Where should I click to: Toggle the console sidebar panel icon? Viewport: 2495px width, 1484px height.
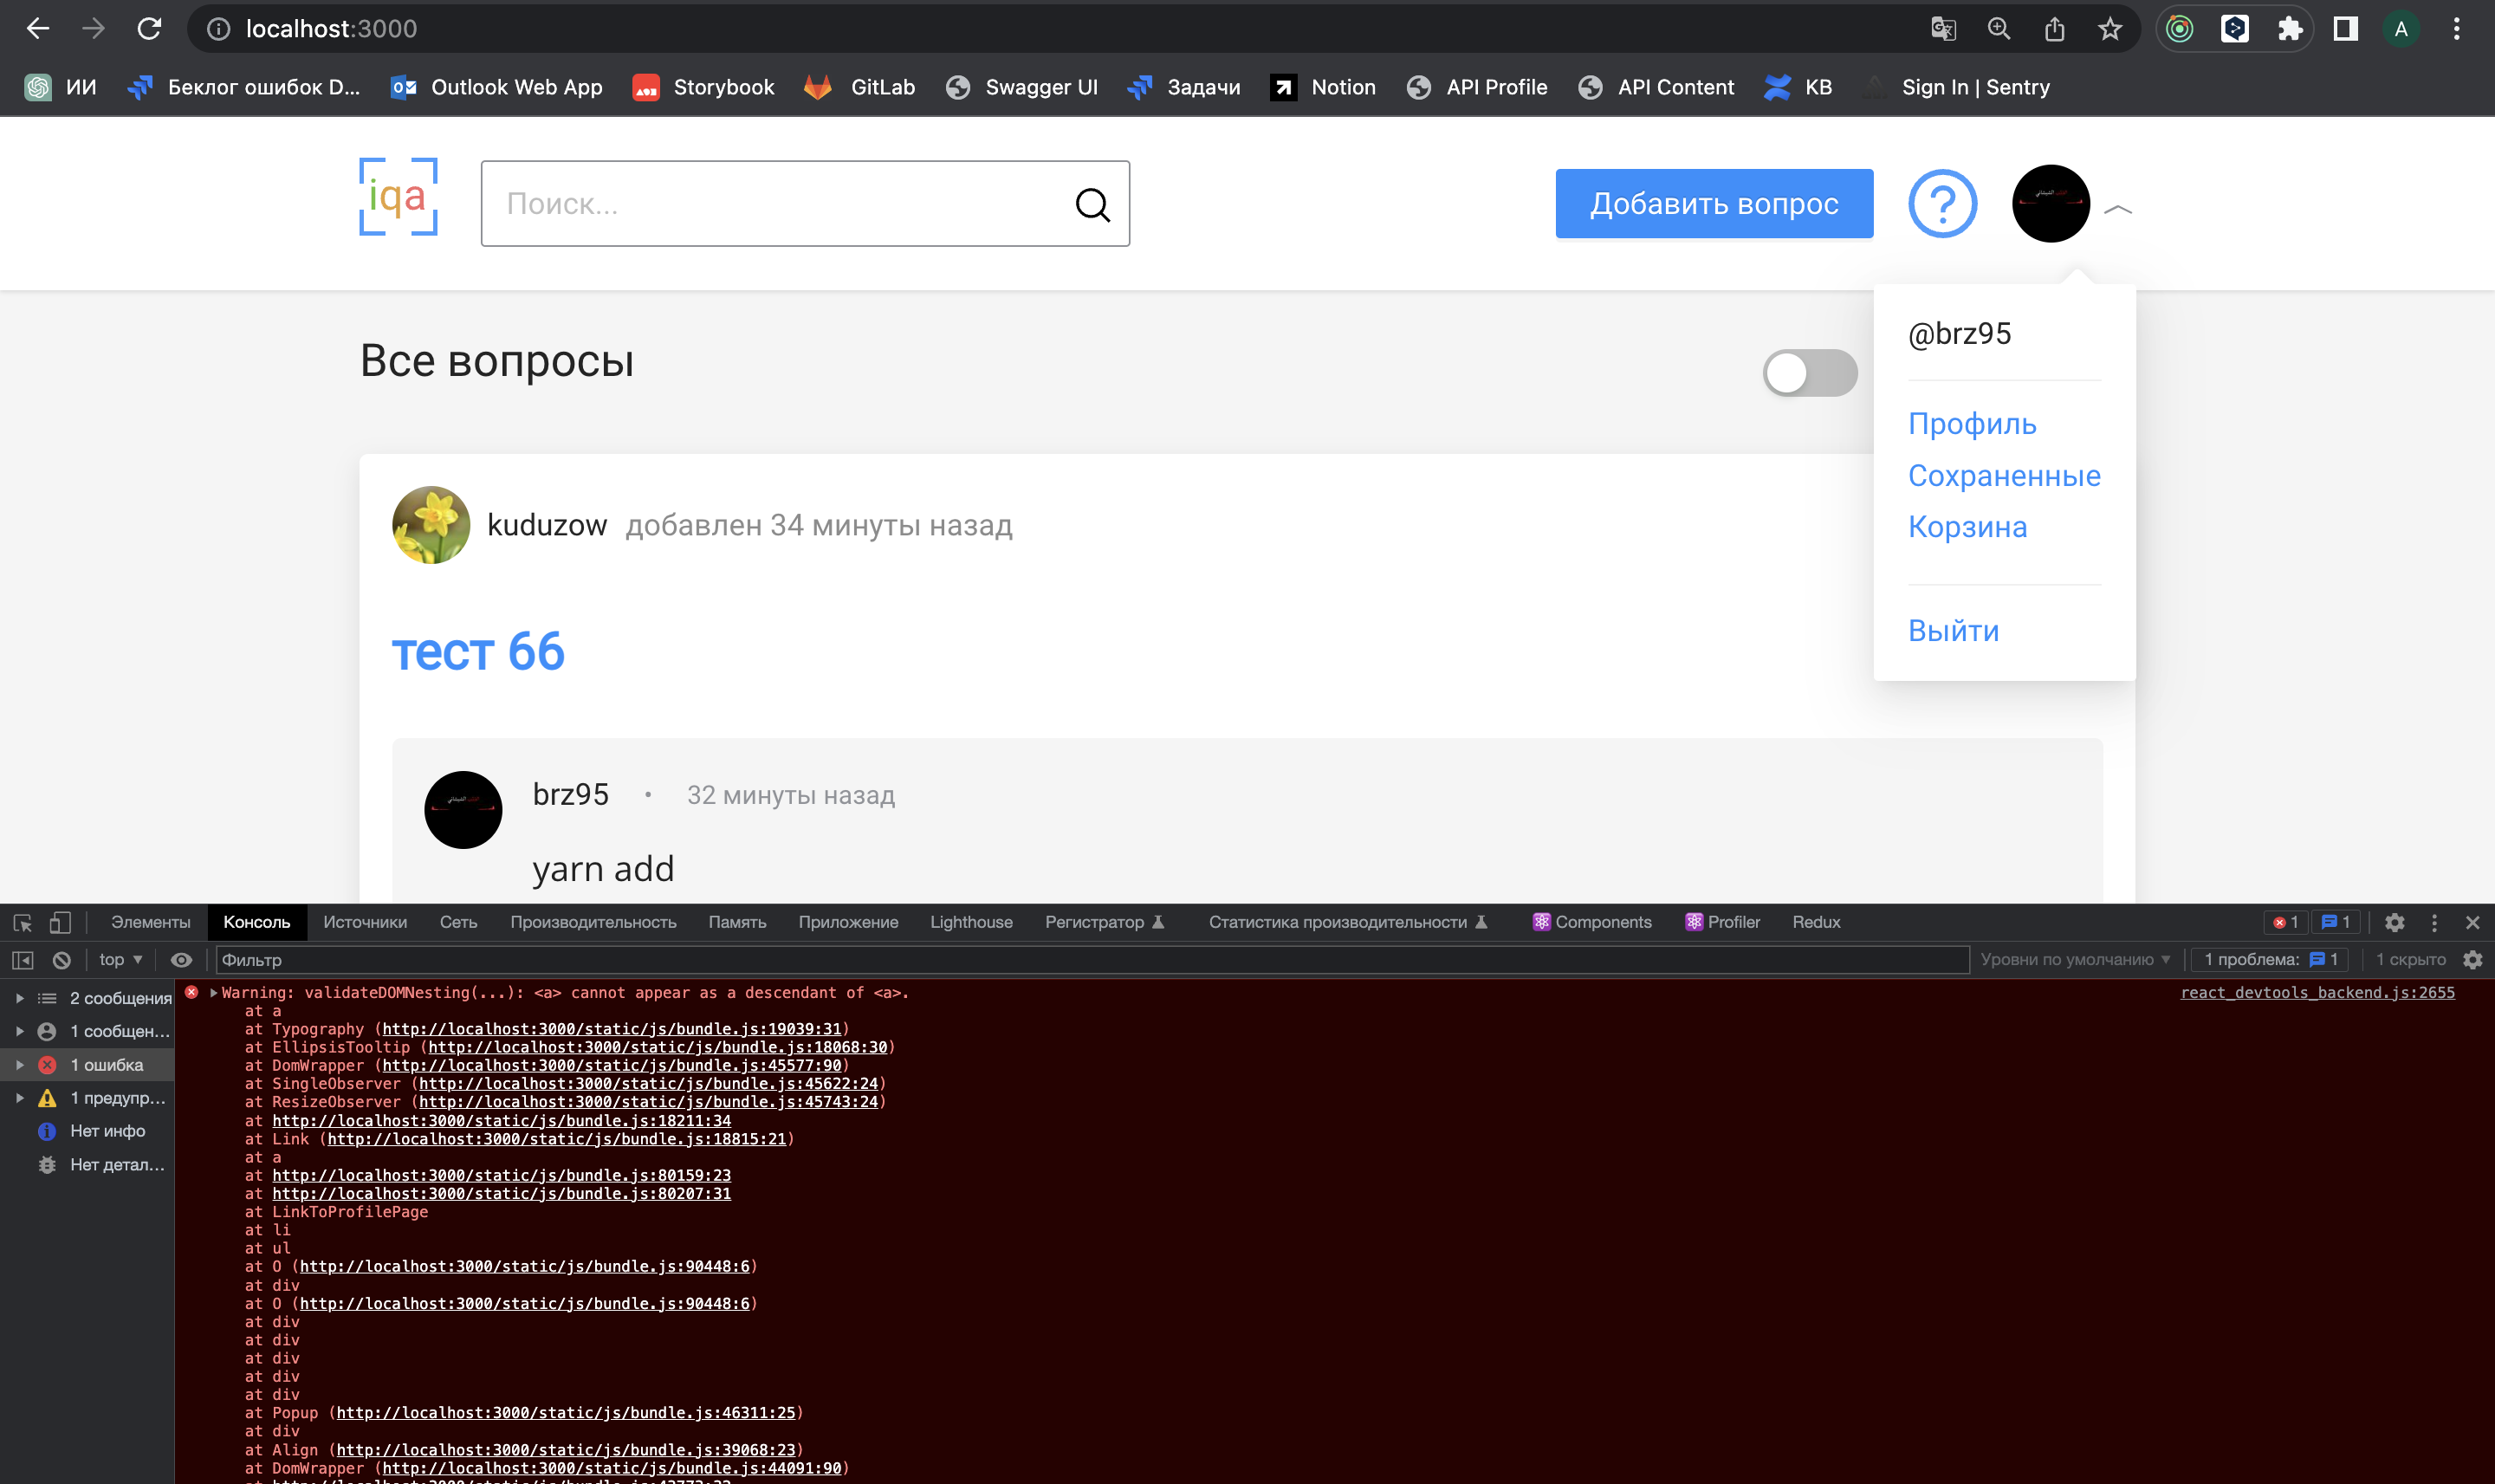tap(22, 960)
